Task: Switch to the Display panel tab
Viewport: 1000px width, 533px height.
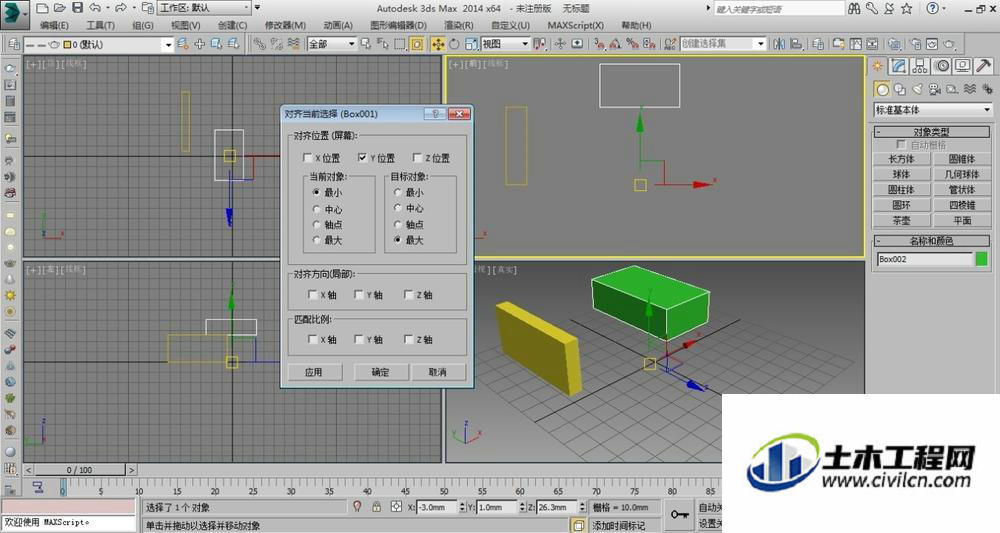Action: [x=962, y=66]
